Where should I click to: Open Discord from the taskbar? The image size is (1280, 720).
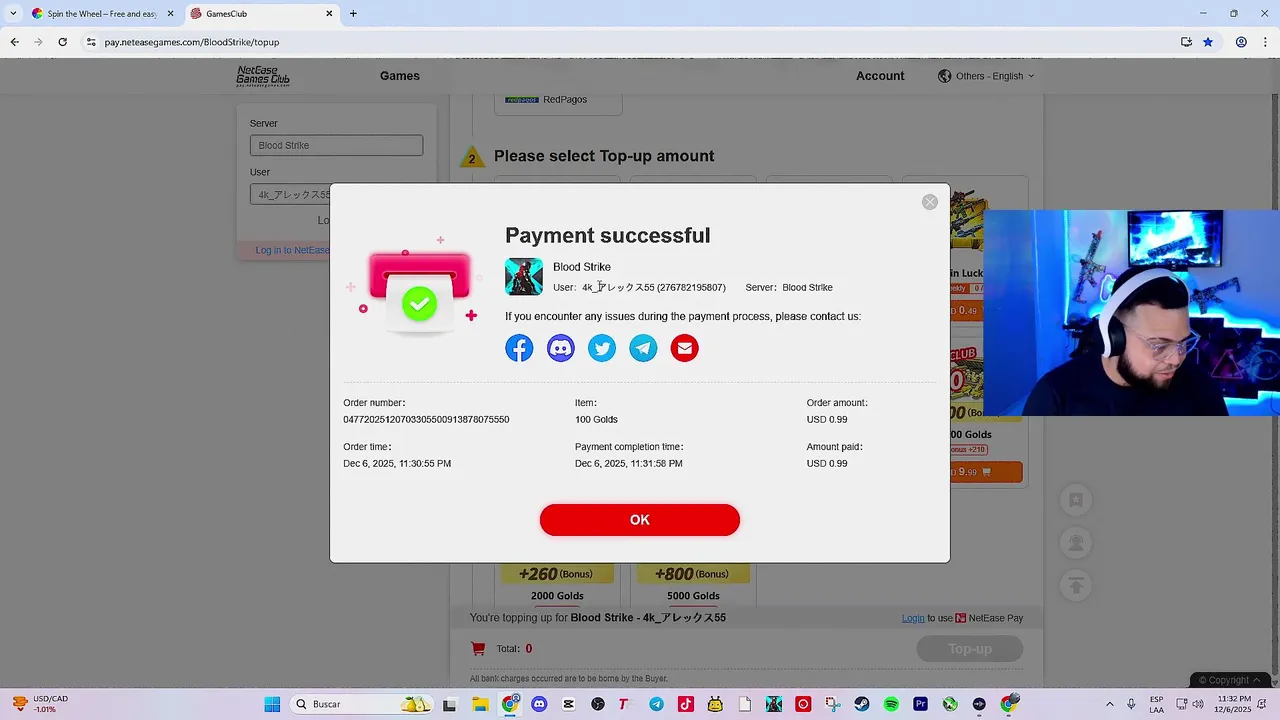pyautogui.click(x=539, y=704)
